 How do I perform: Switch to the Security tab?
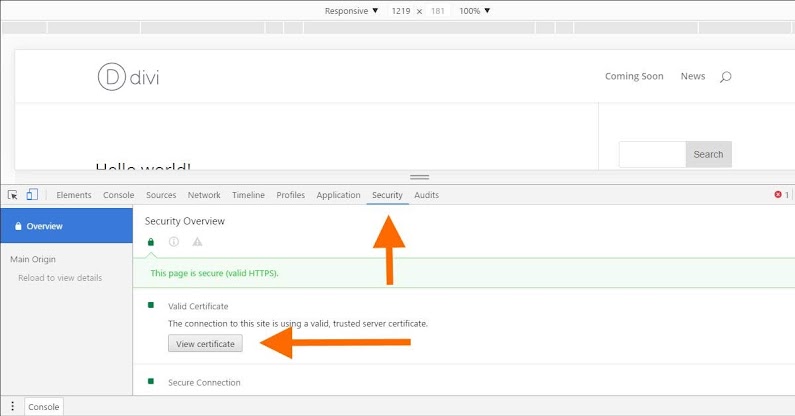click(387, 195)
